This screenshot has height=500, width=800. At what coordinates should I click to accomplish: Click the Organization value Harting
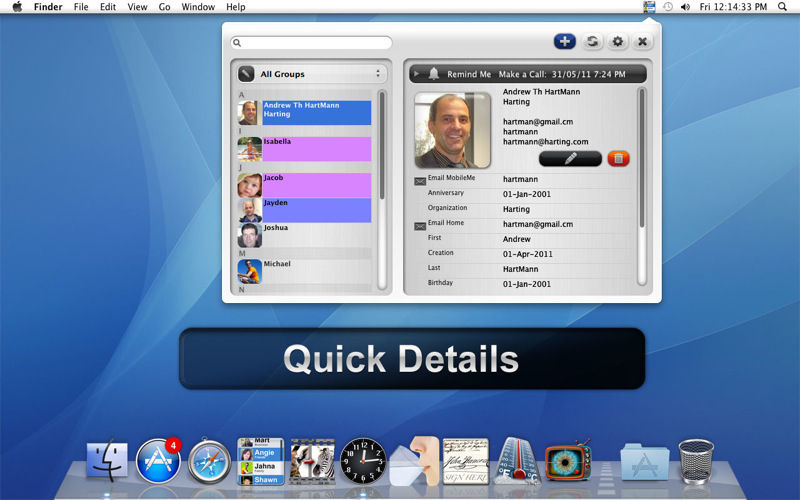(x=516, y=209)
